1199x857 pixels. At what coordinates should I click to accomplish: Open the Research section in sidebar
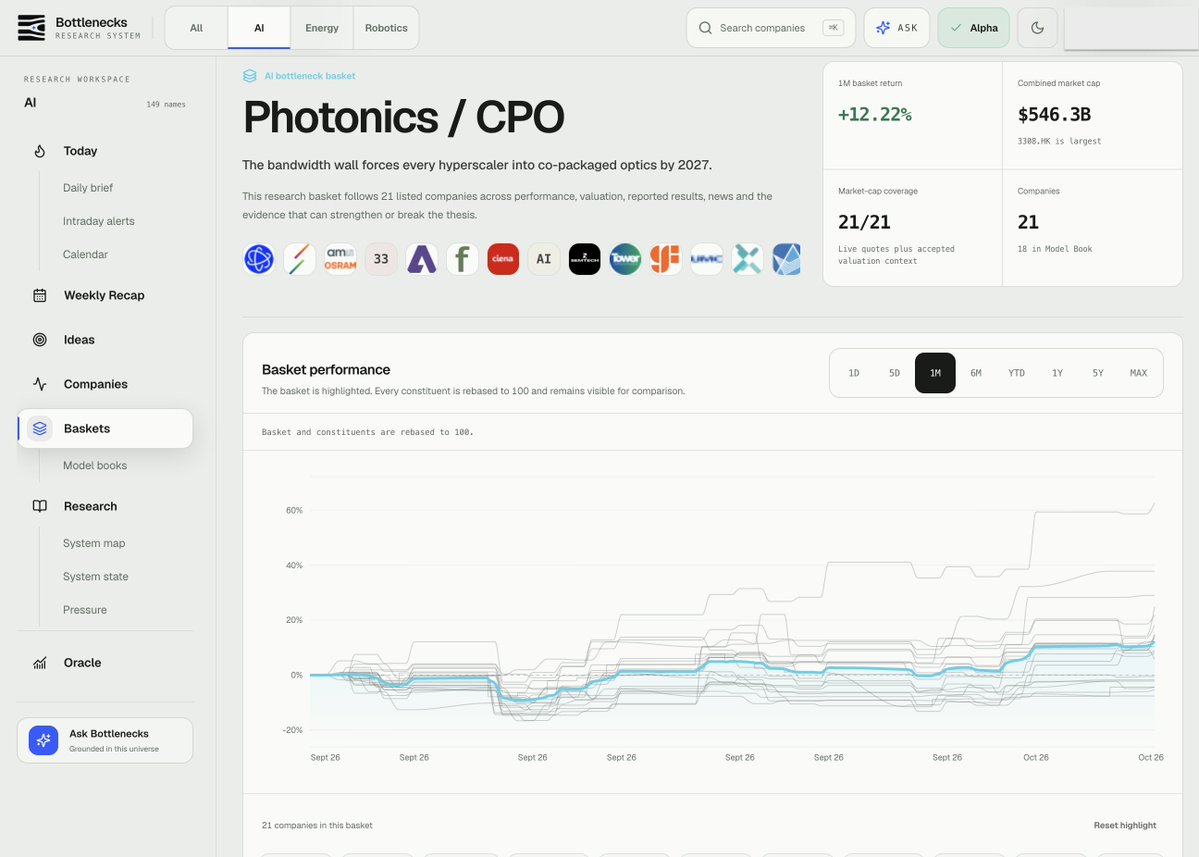point(105,506)
